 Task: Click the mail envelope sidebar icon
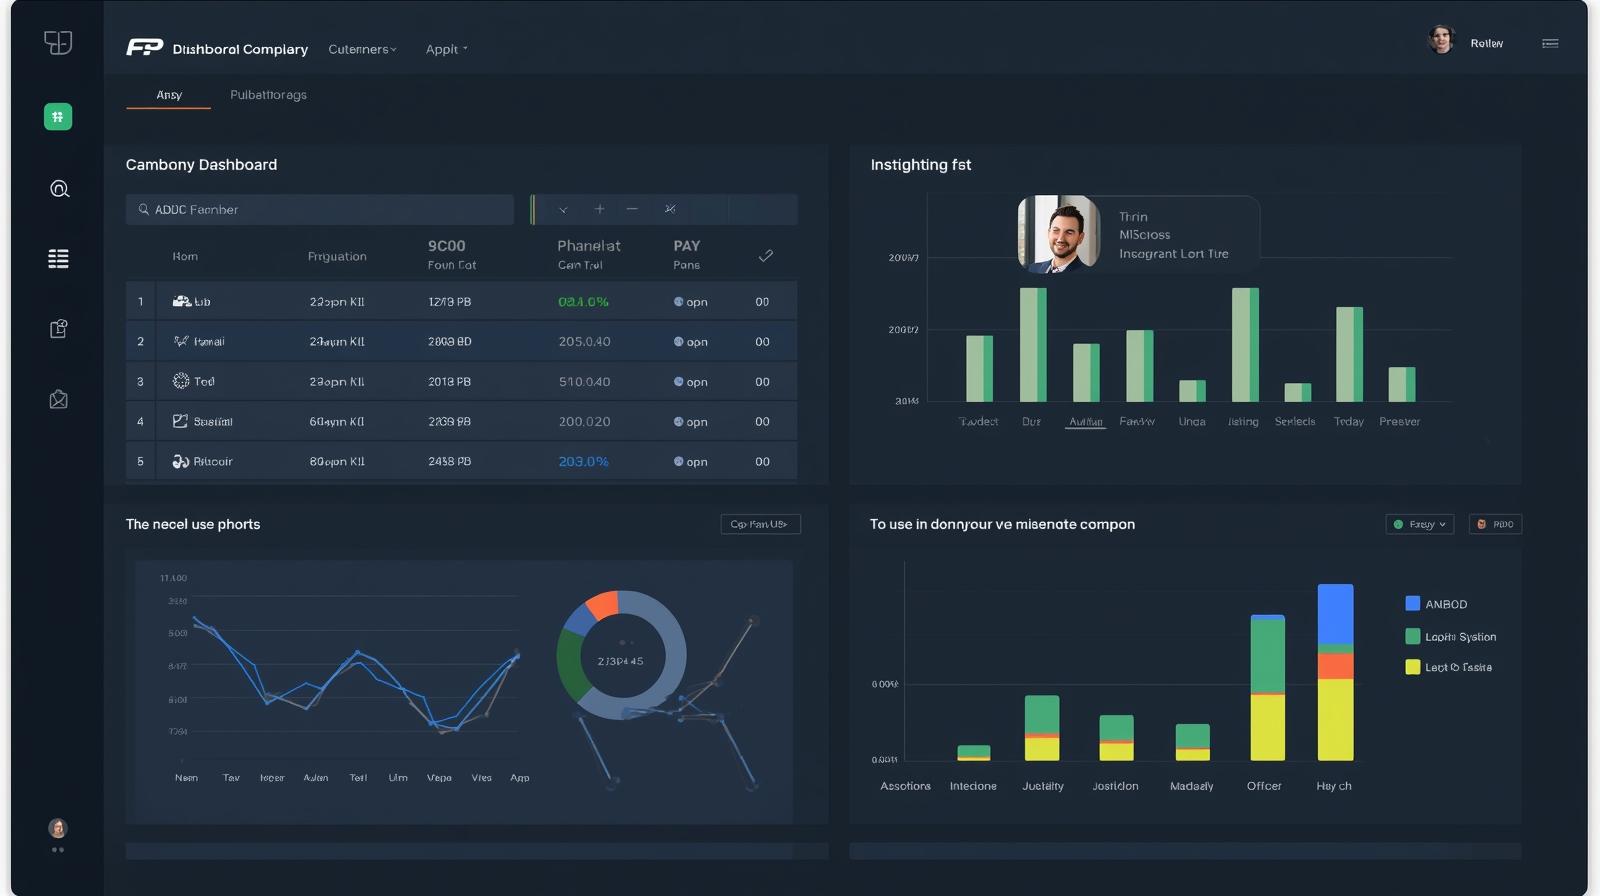pos(59,400)
